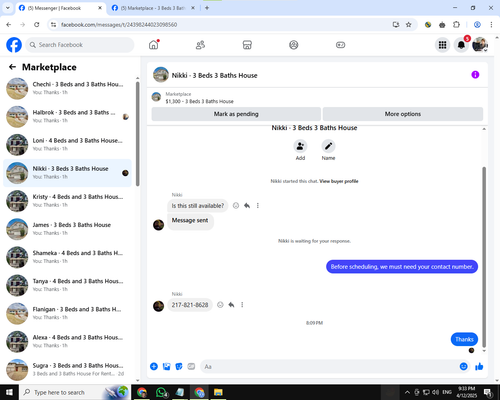Open the browser extensions puzzle icon
This screenshot has width=500, height=400.
click(x=456, y=25)
